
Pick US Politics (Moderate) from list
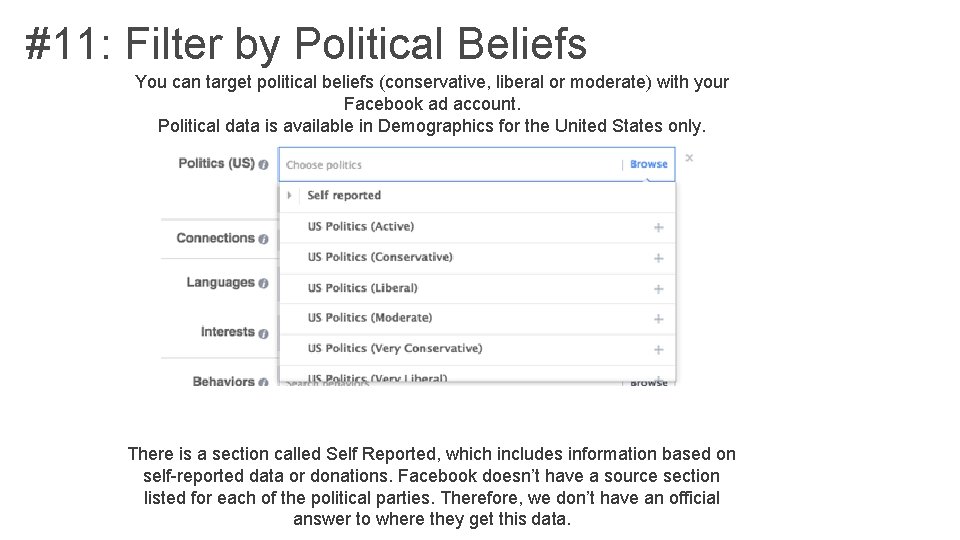pos(370,318)
